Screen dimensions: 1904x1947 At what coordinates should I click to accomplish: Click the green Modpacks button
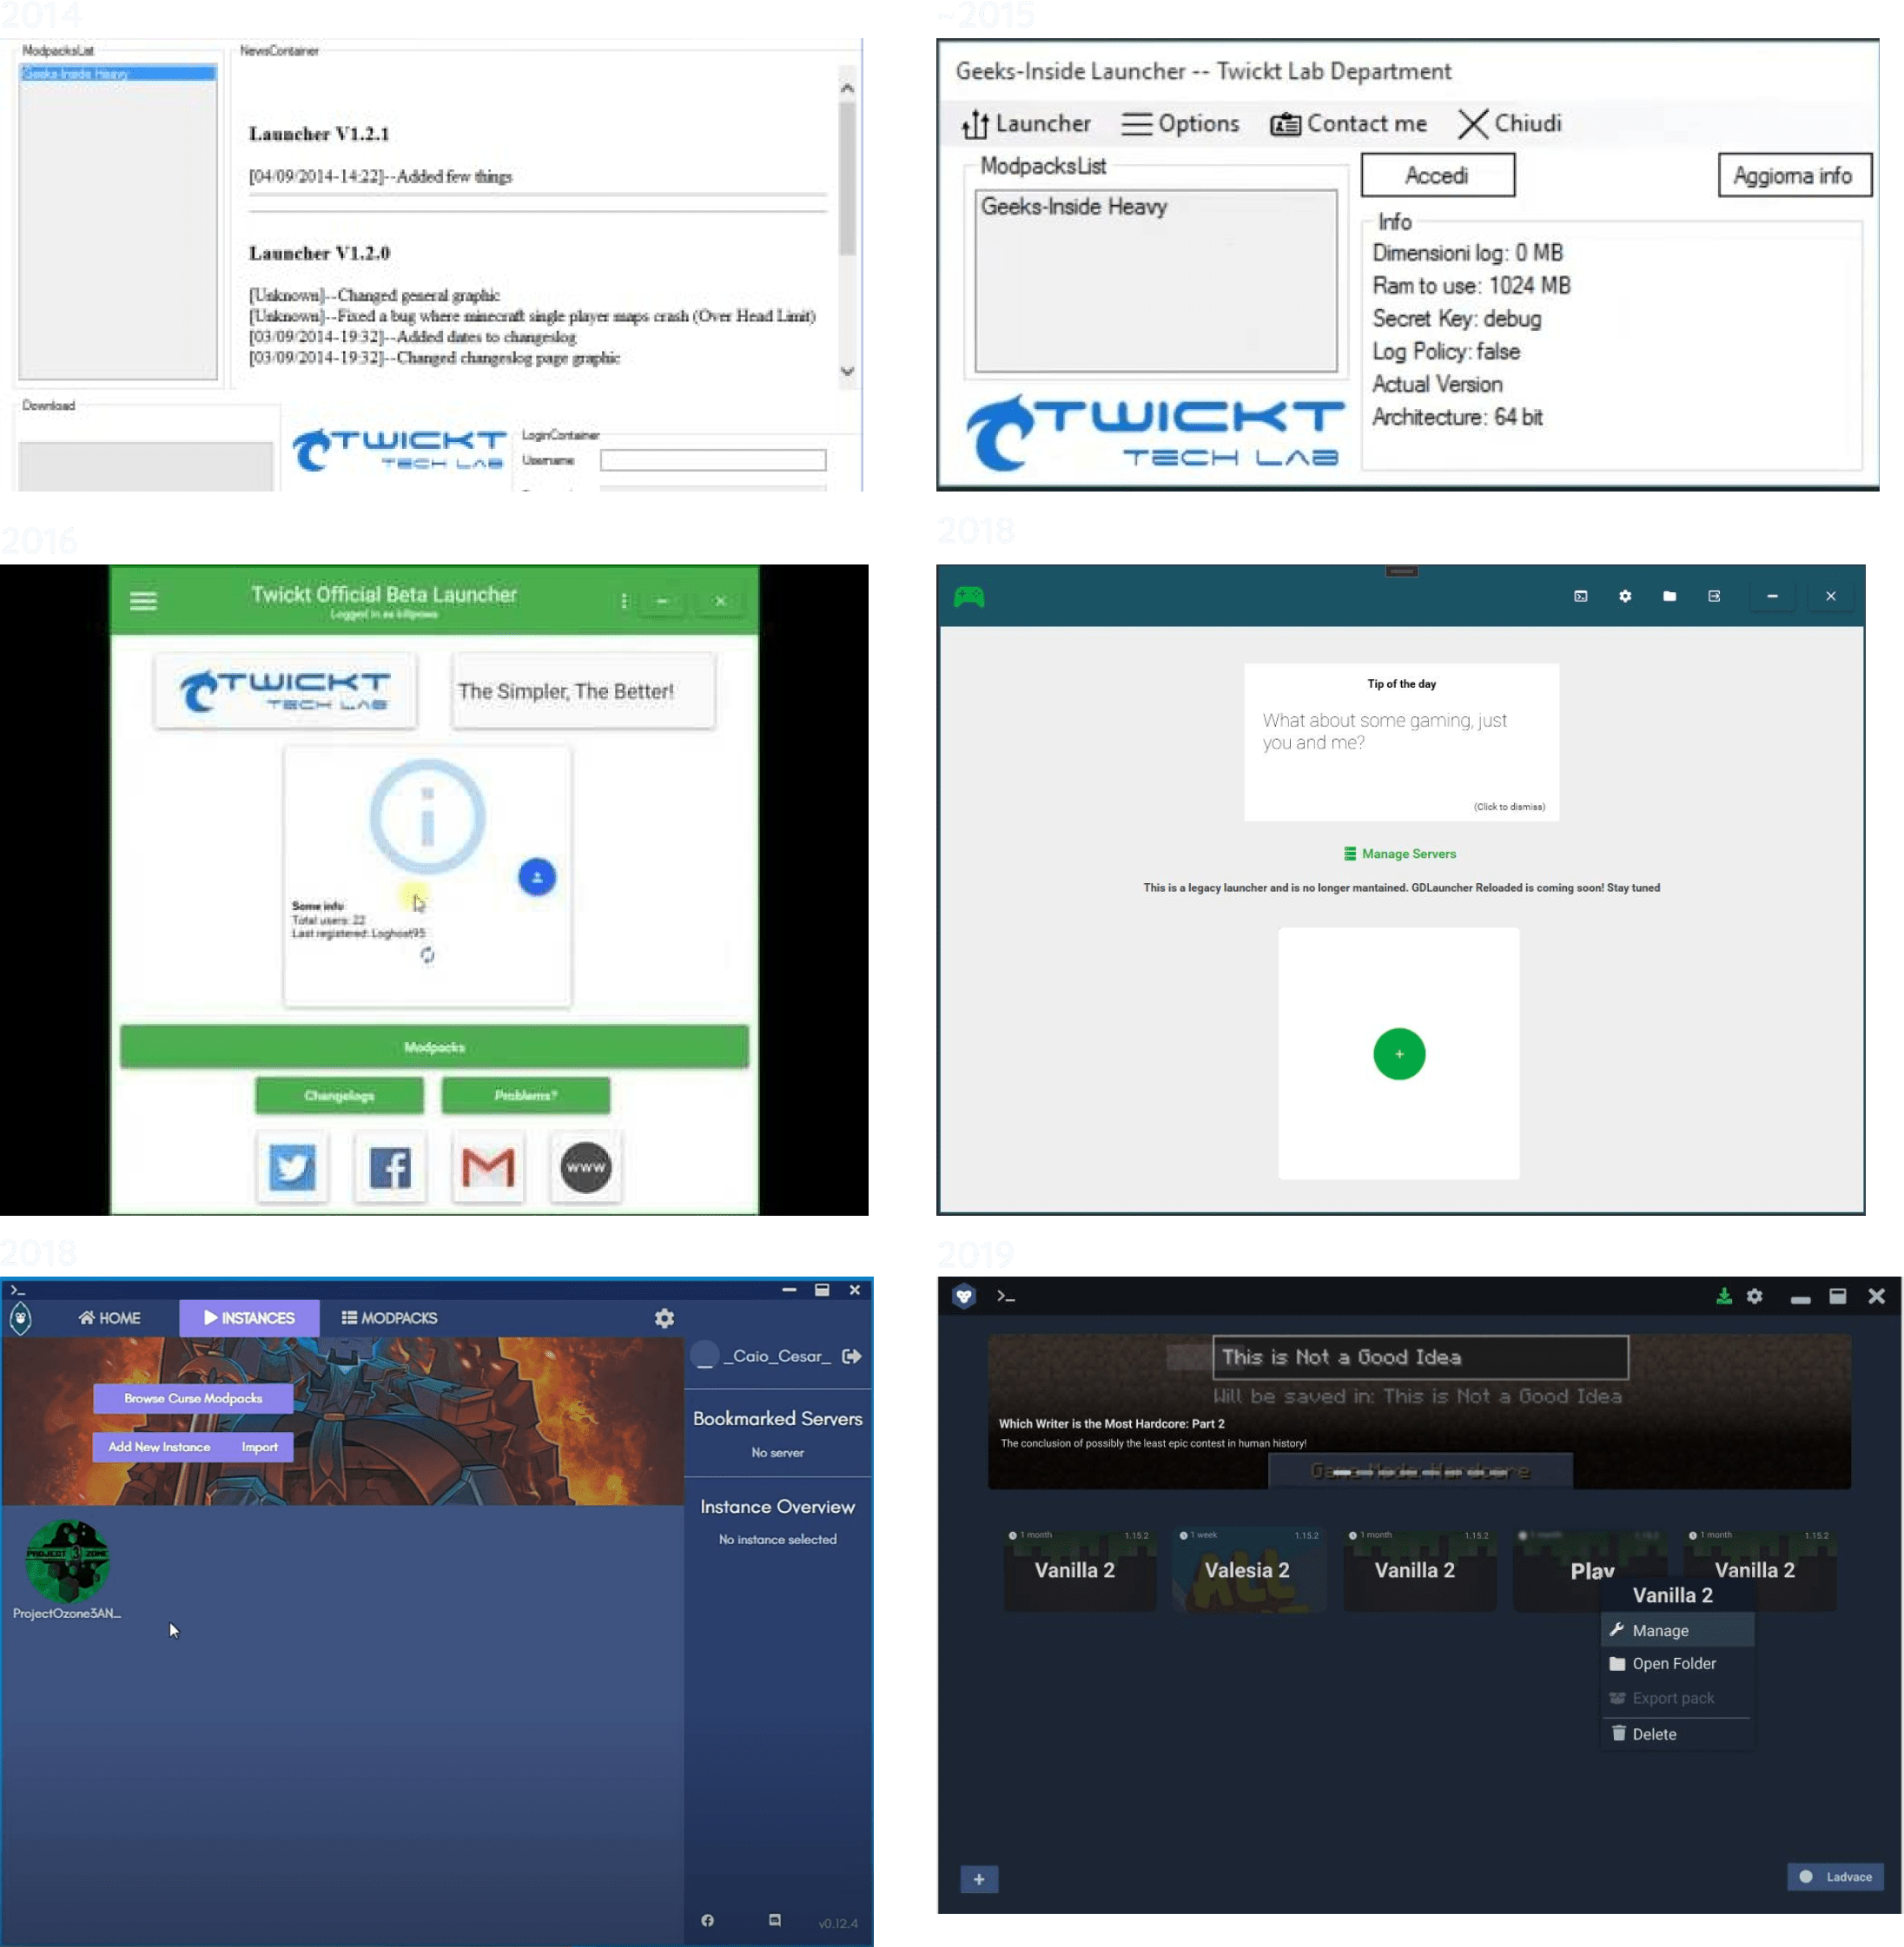pyautogui.click(x=434, y=1047)
